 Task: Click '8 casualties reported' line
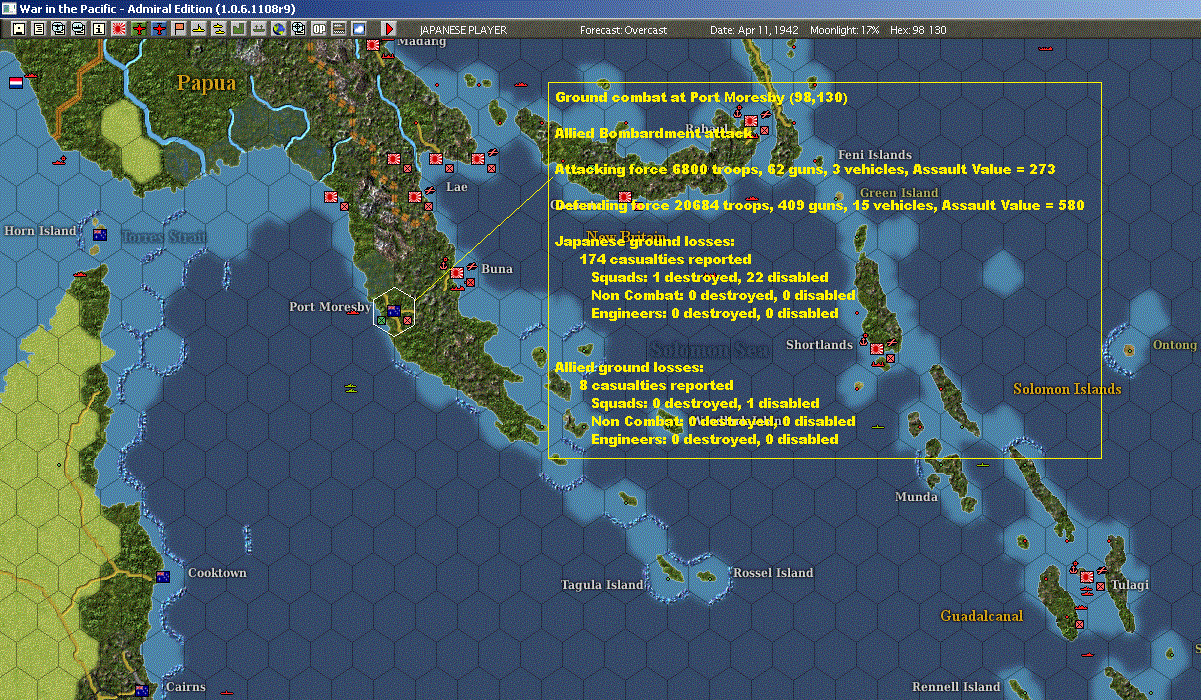point(656,385)
